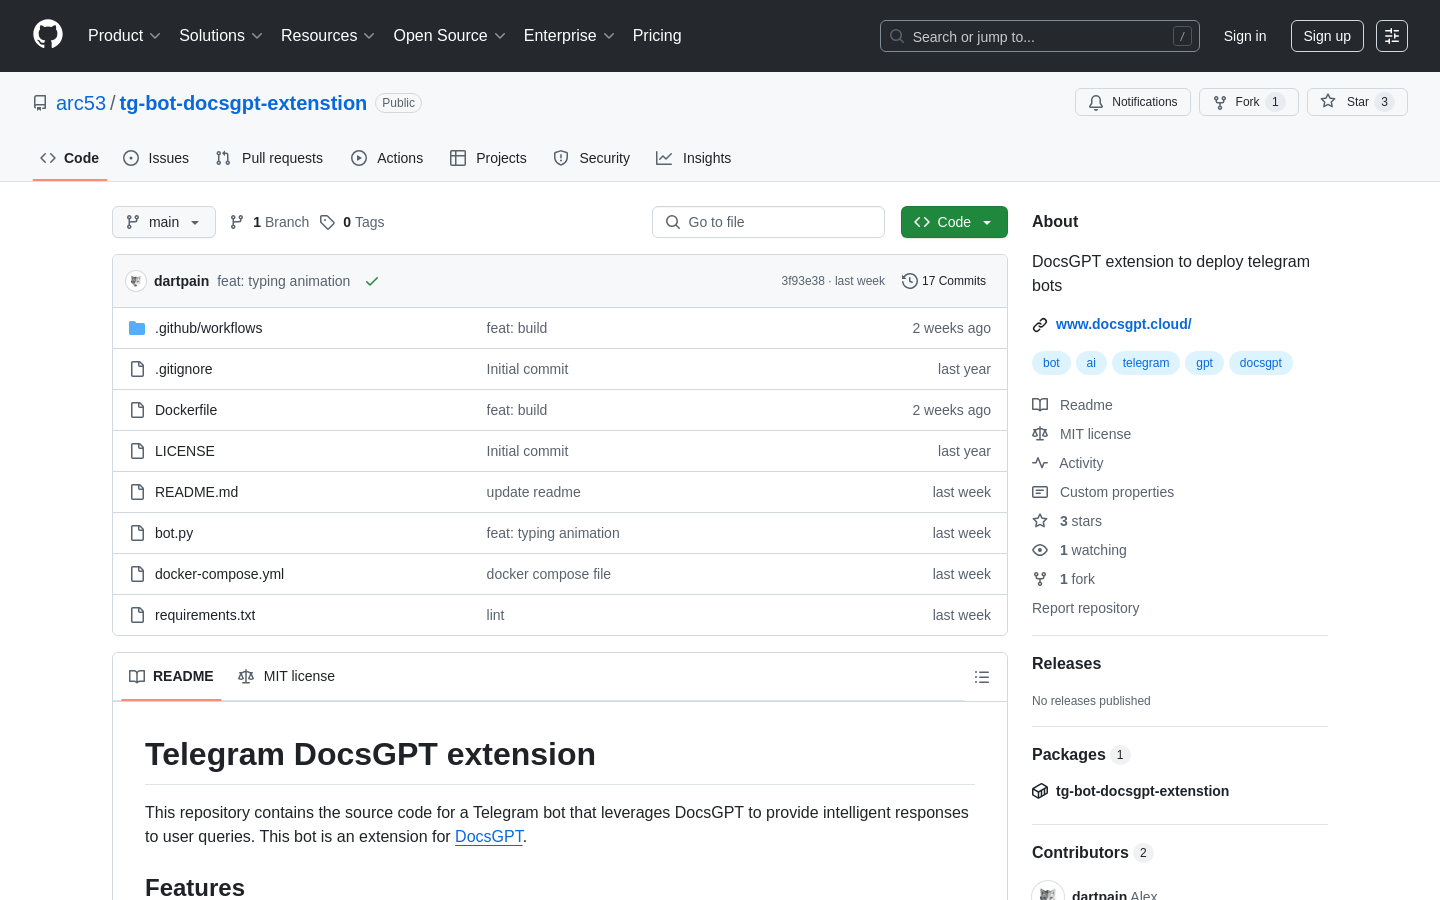Open the .github/workflows folder
Image resolution: width=1440 pixels, height=900 pixels.
coord(208,328)
